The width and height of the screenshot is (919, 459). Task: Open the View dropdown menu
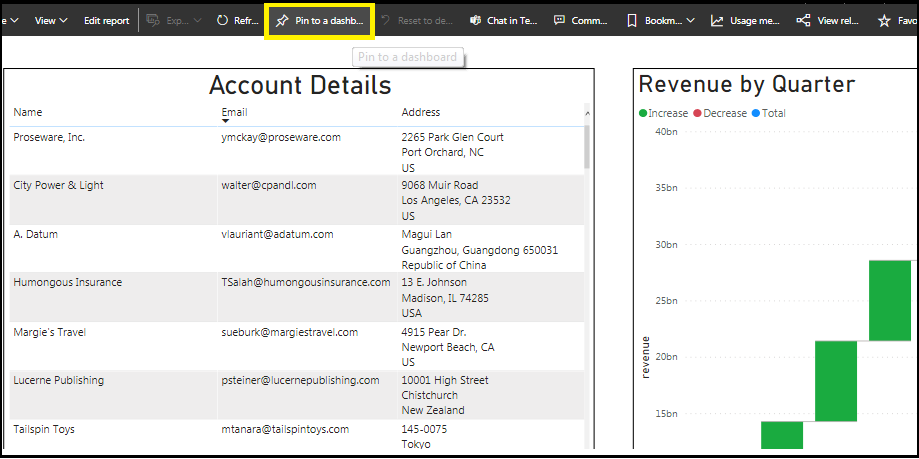click(x=51, y=21)
